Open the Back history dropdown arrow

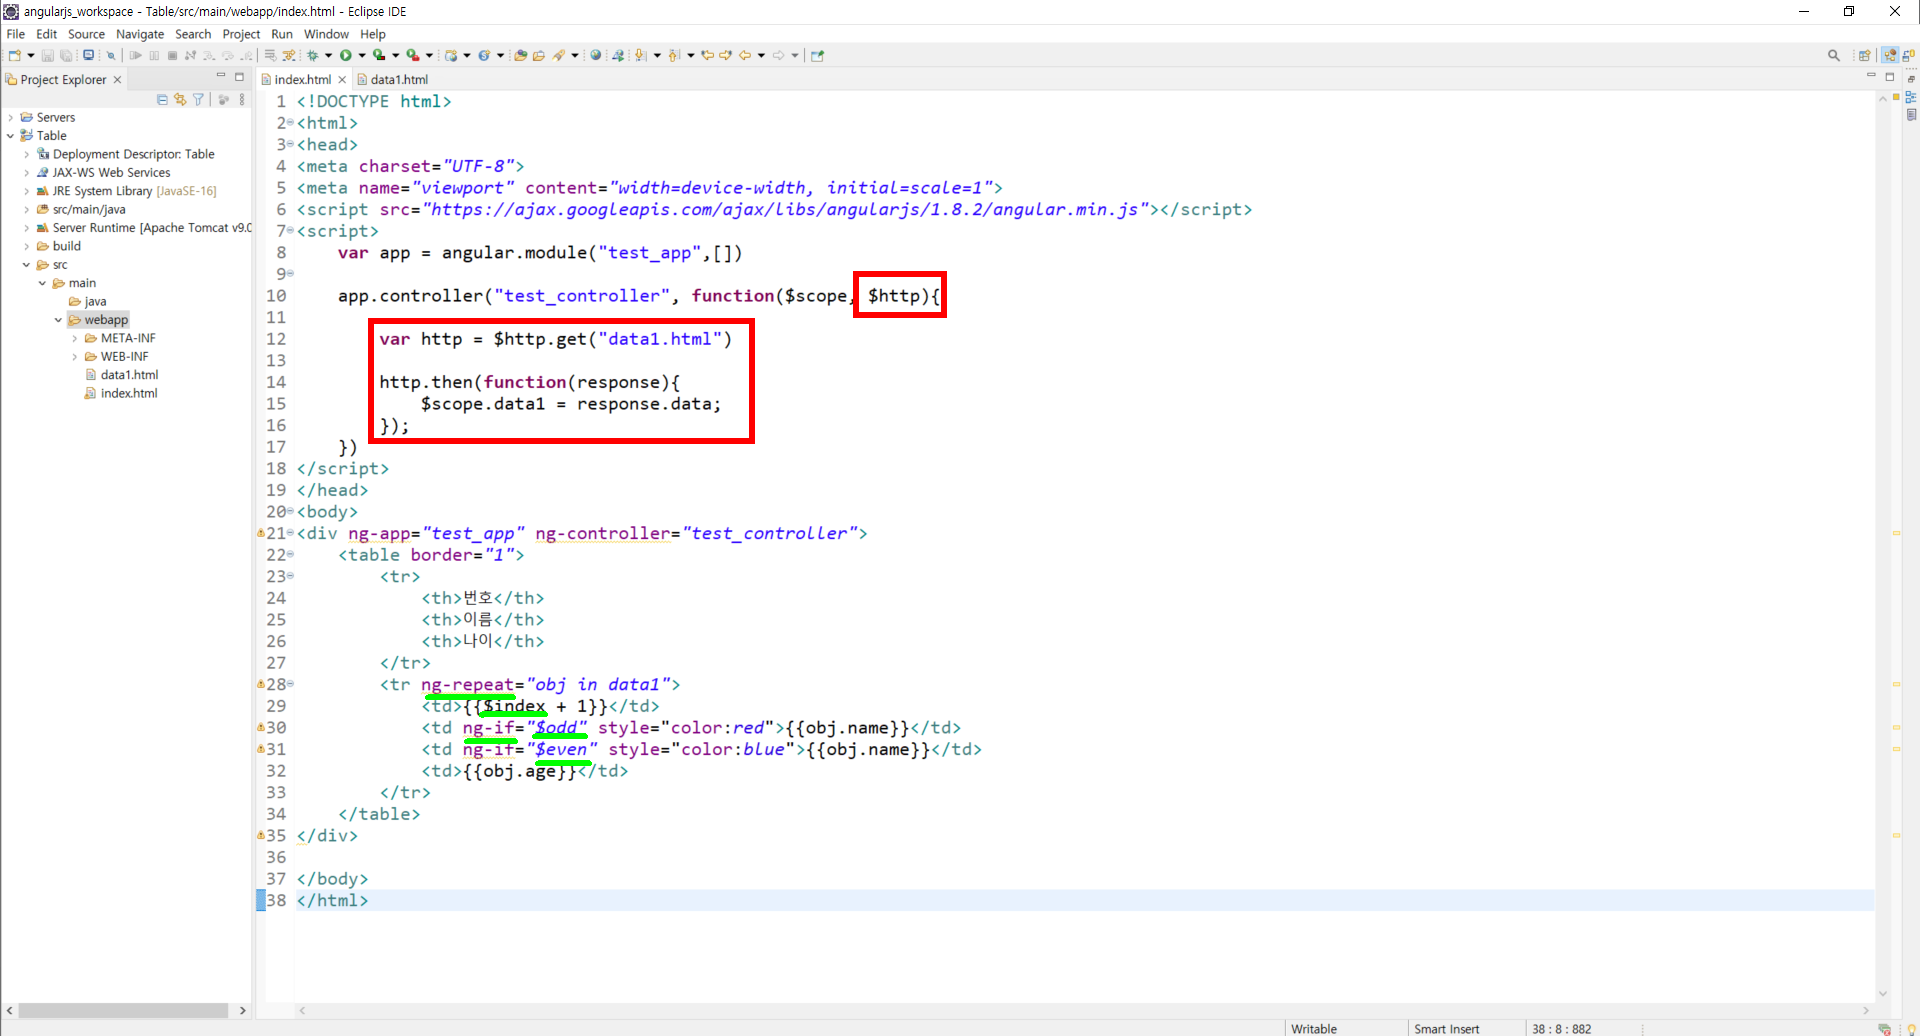(x=761, y=55)
